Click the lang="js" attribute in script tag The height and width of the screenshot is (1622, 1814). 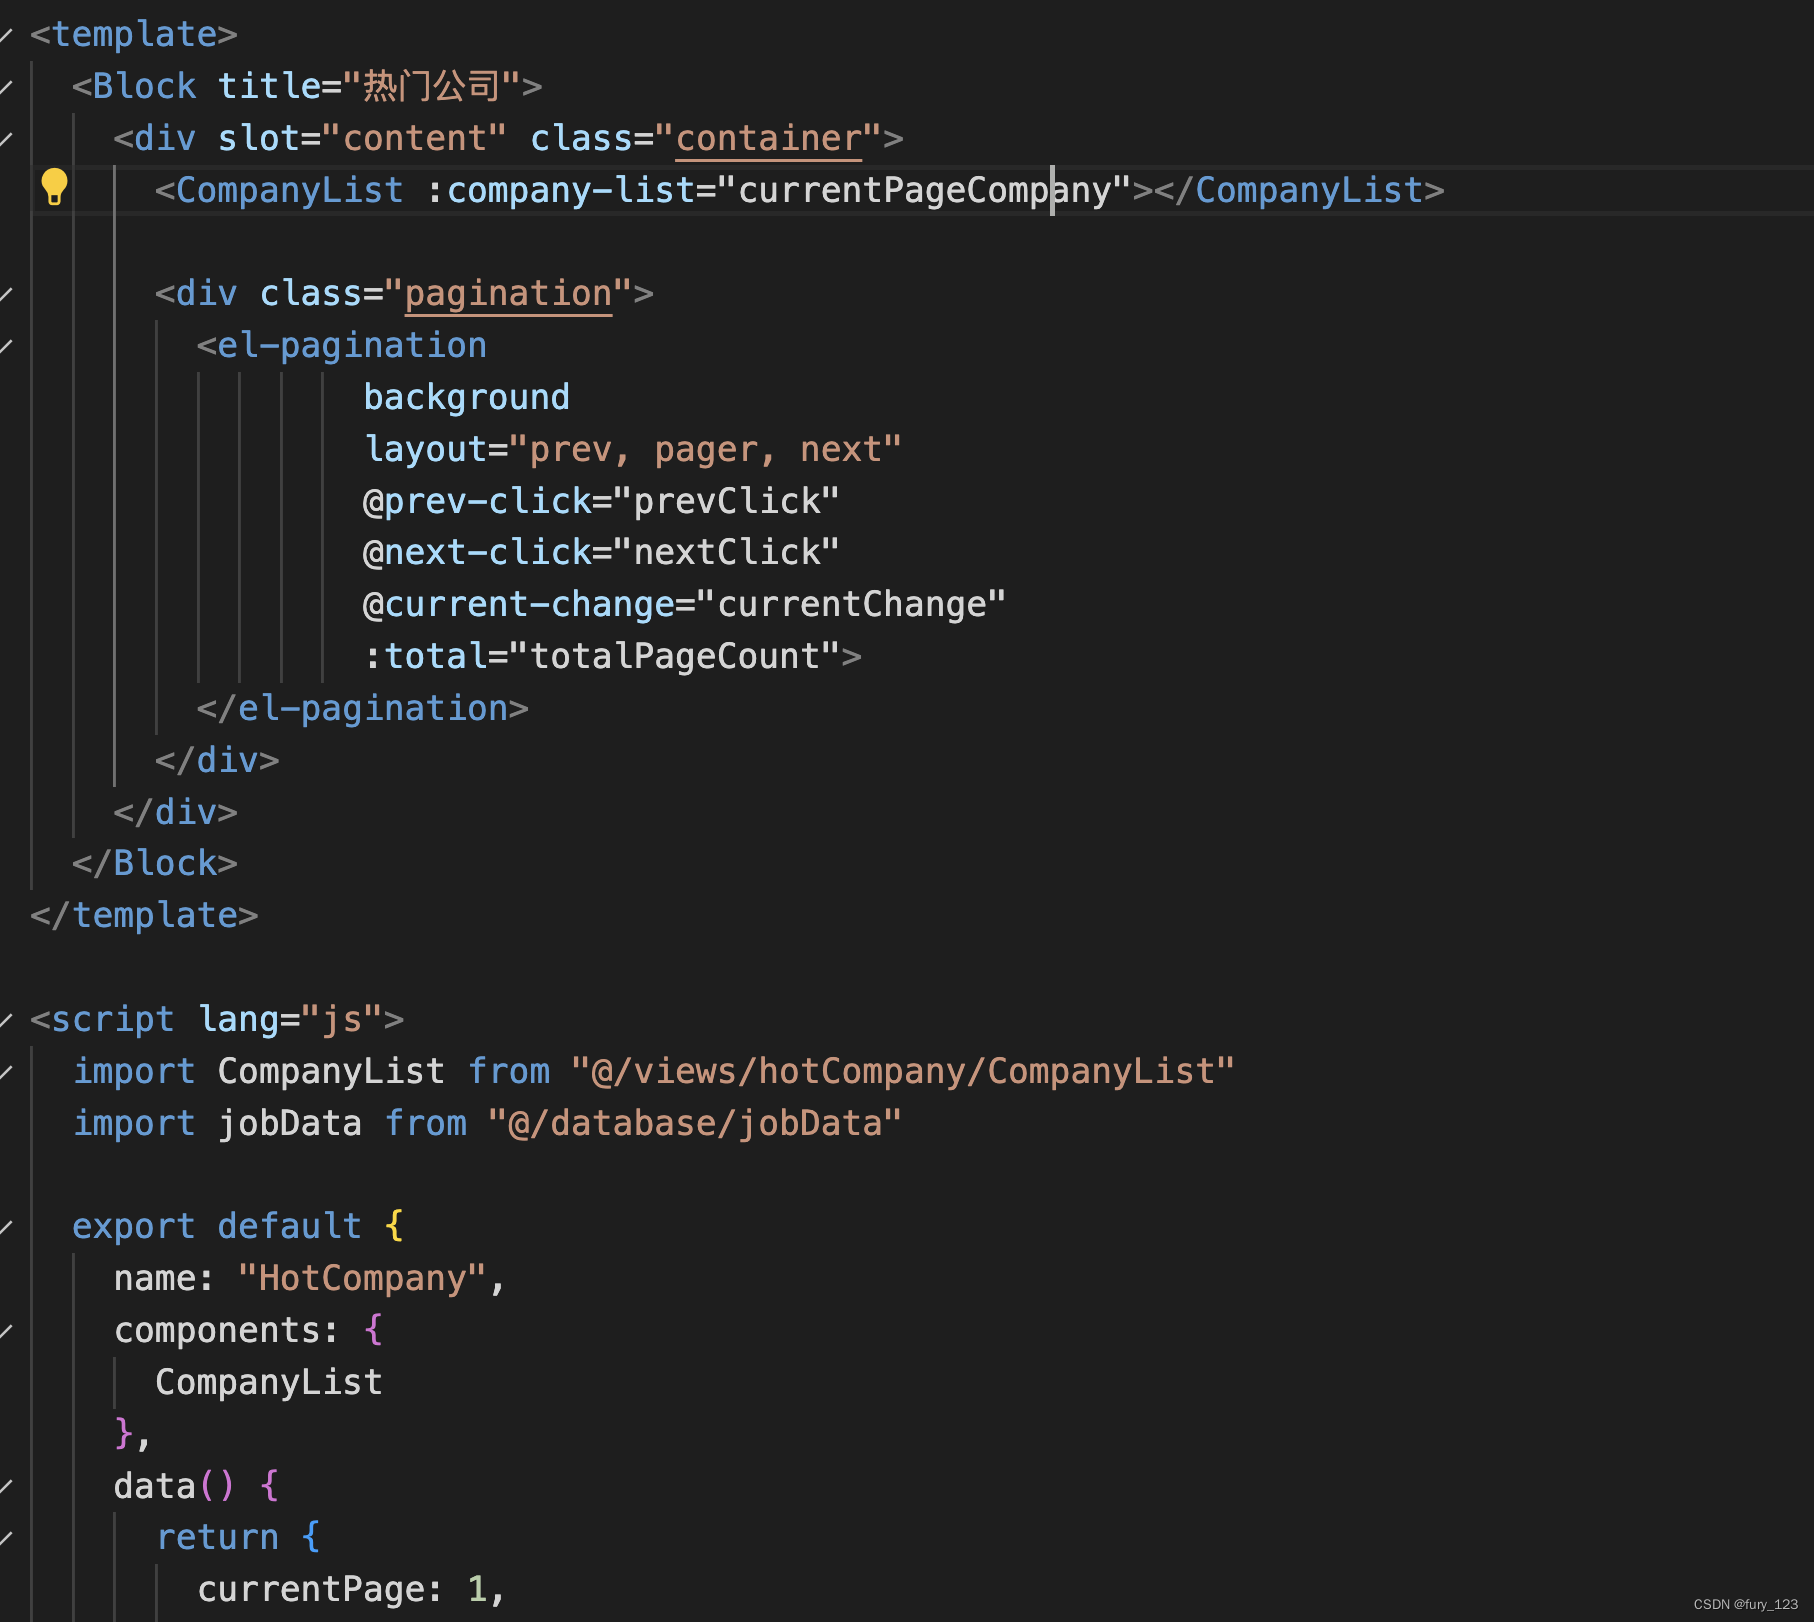tap(290, 1019)
